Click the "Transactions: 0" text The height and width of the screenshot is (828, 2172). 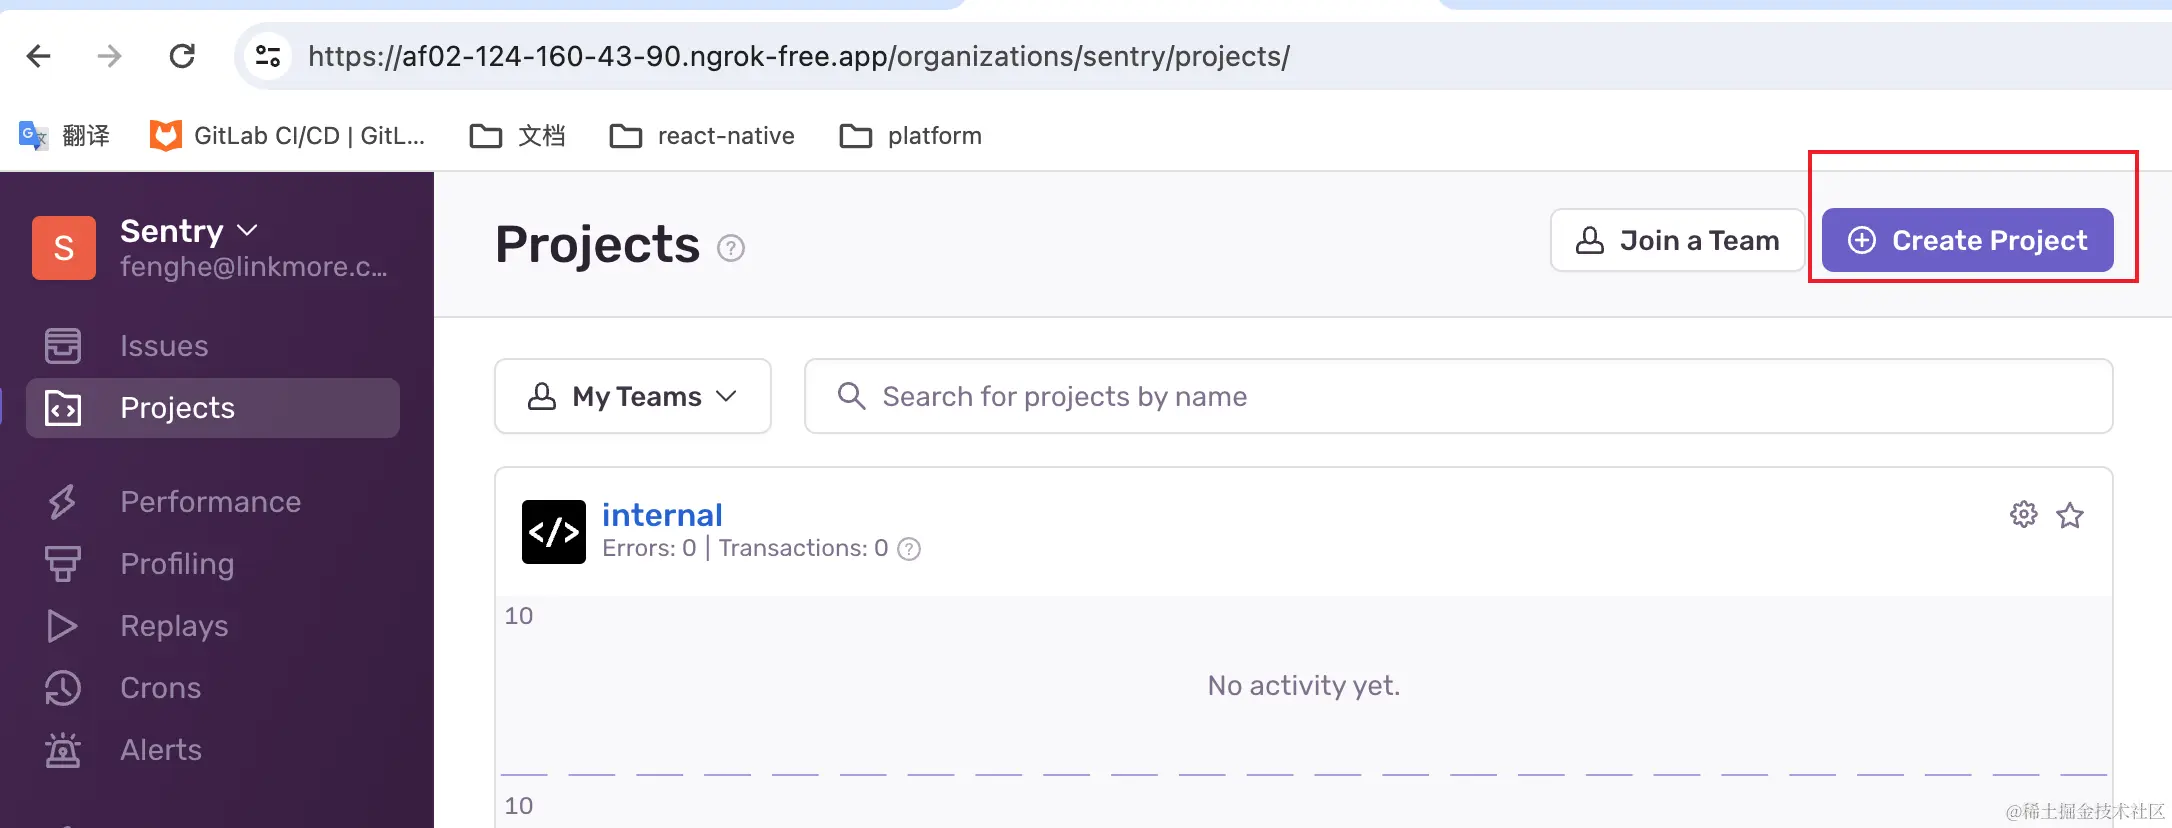pyautogui.click(x=803, y=548)
